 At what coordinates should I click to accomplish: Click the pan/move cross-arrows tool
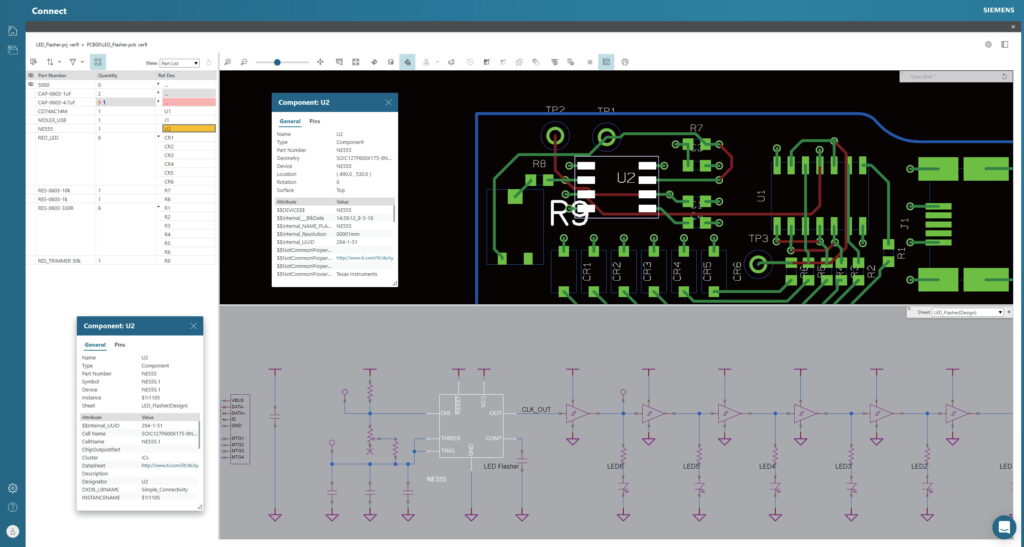tap(320, 62)
